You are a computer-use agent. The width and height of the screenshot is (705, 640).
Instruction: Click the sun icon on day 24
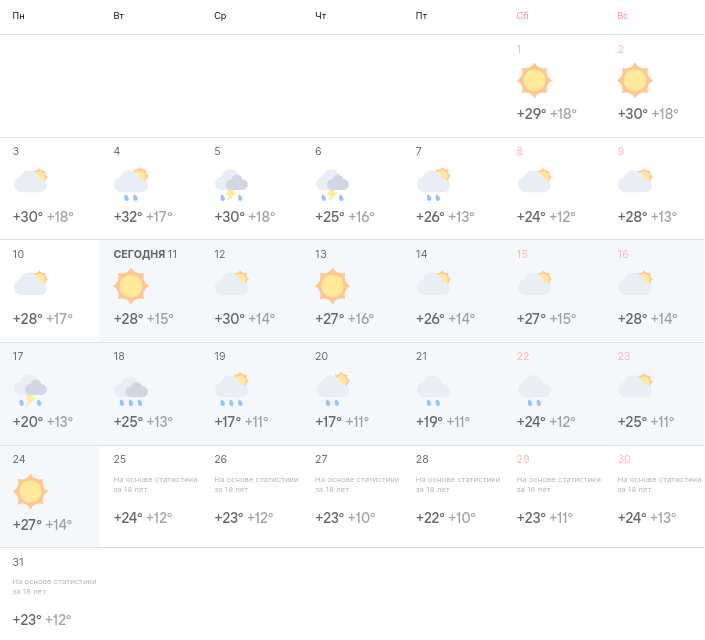(x=30, y=492)
